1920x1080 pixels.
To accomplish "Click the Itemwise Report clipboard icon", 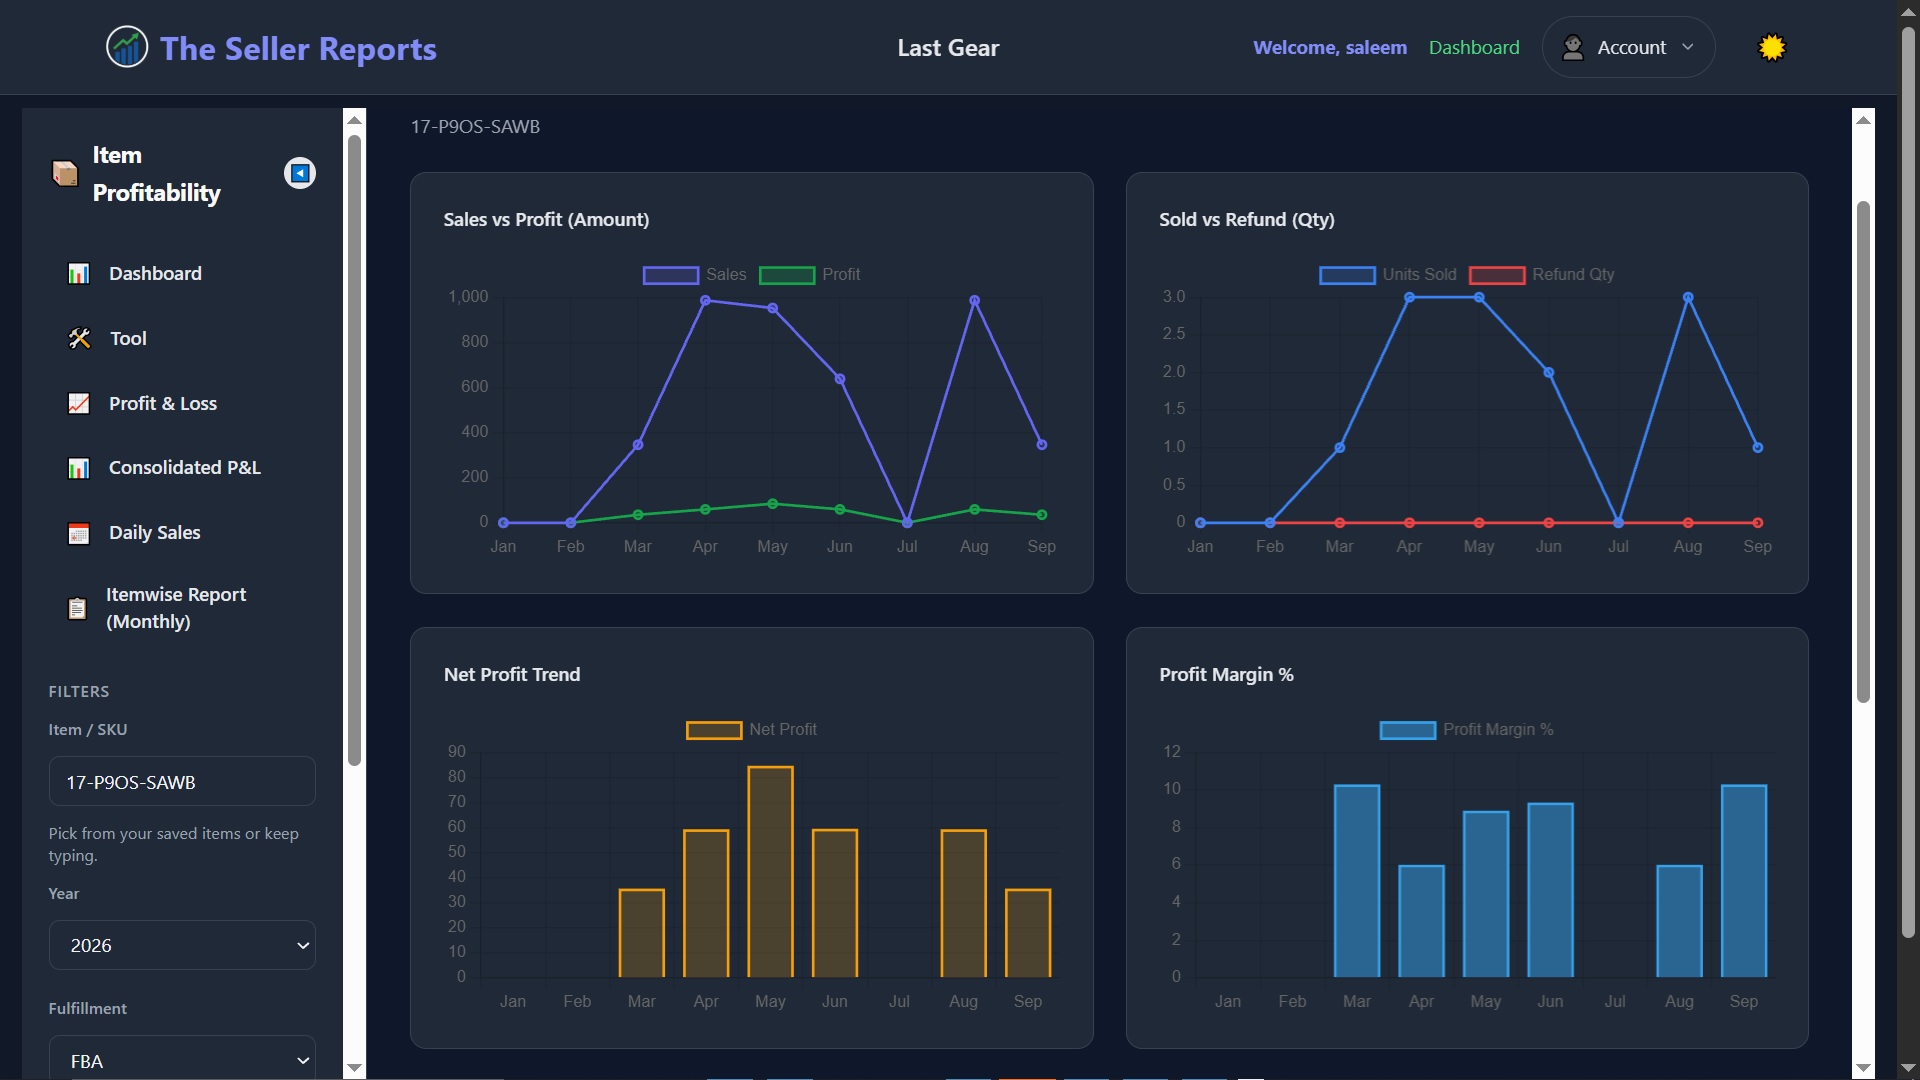I will (77, 608).
